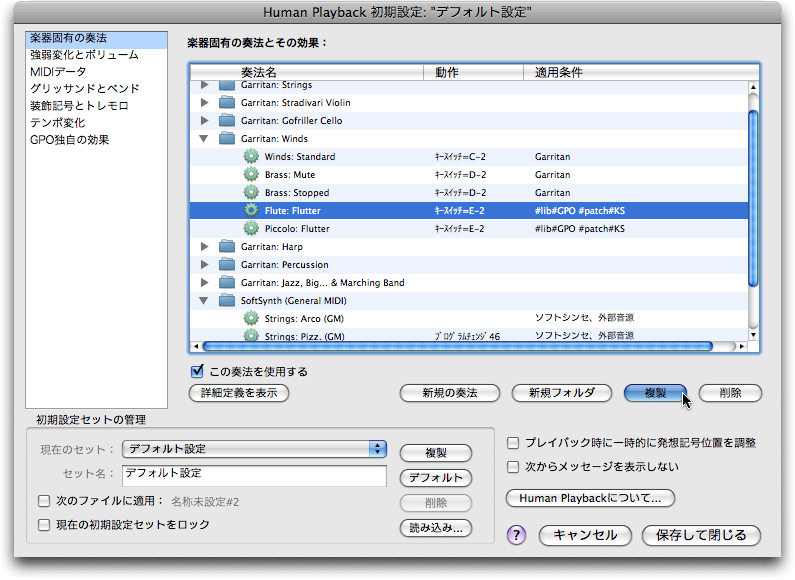Select テンポ変化 category
Screen dimensions: 795x580
pos(96,123)
